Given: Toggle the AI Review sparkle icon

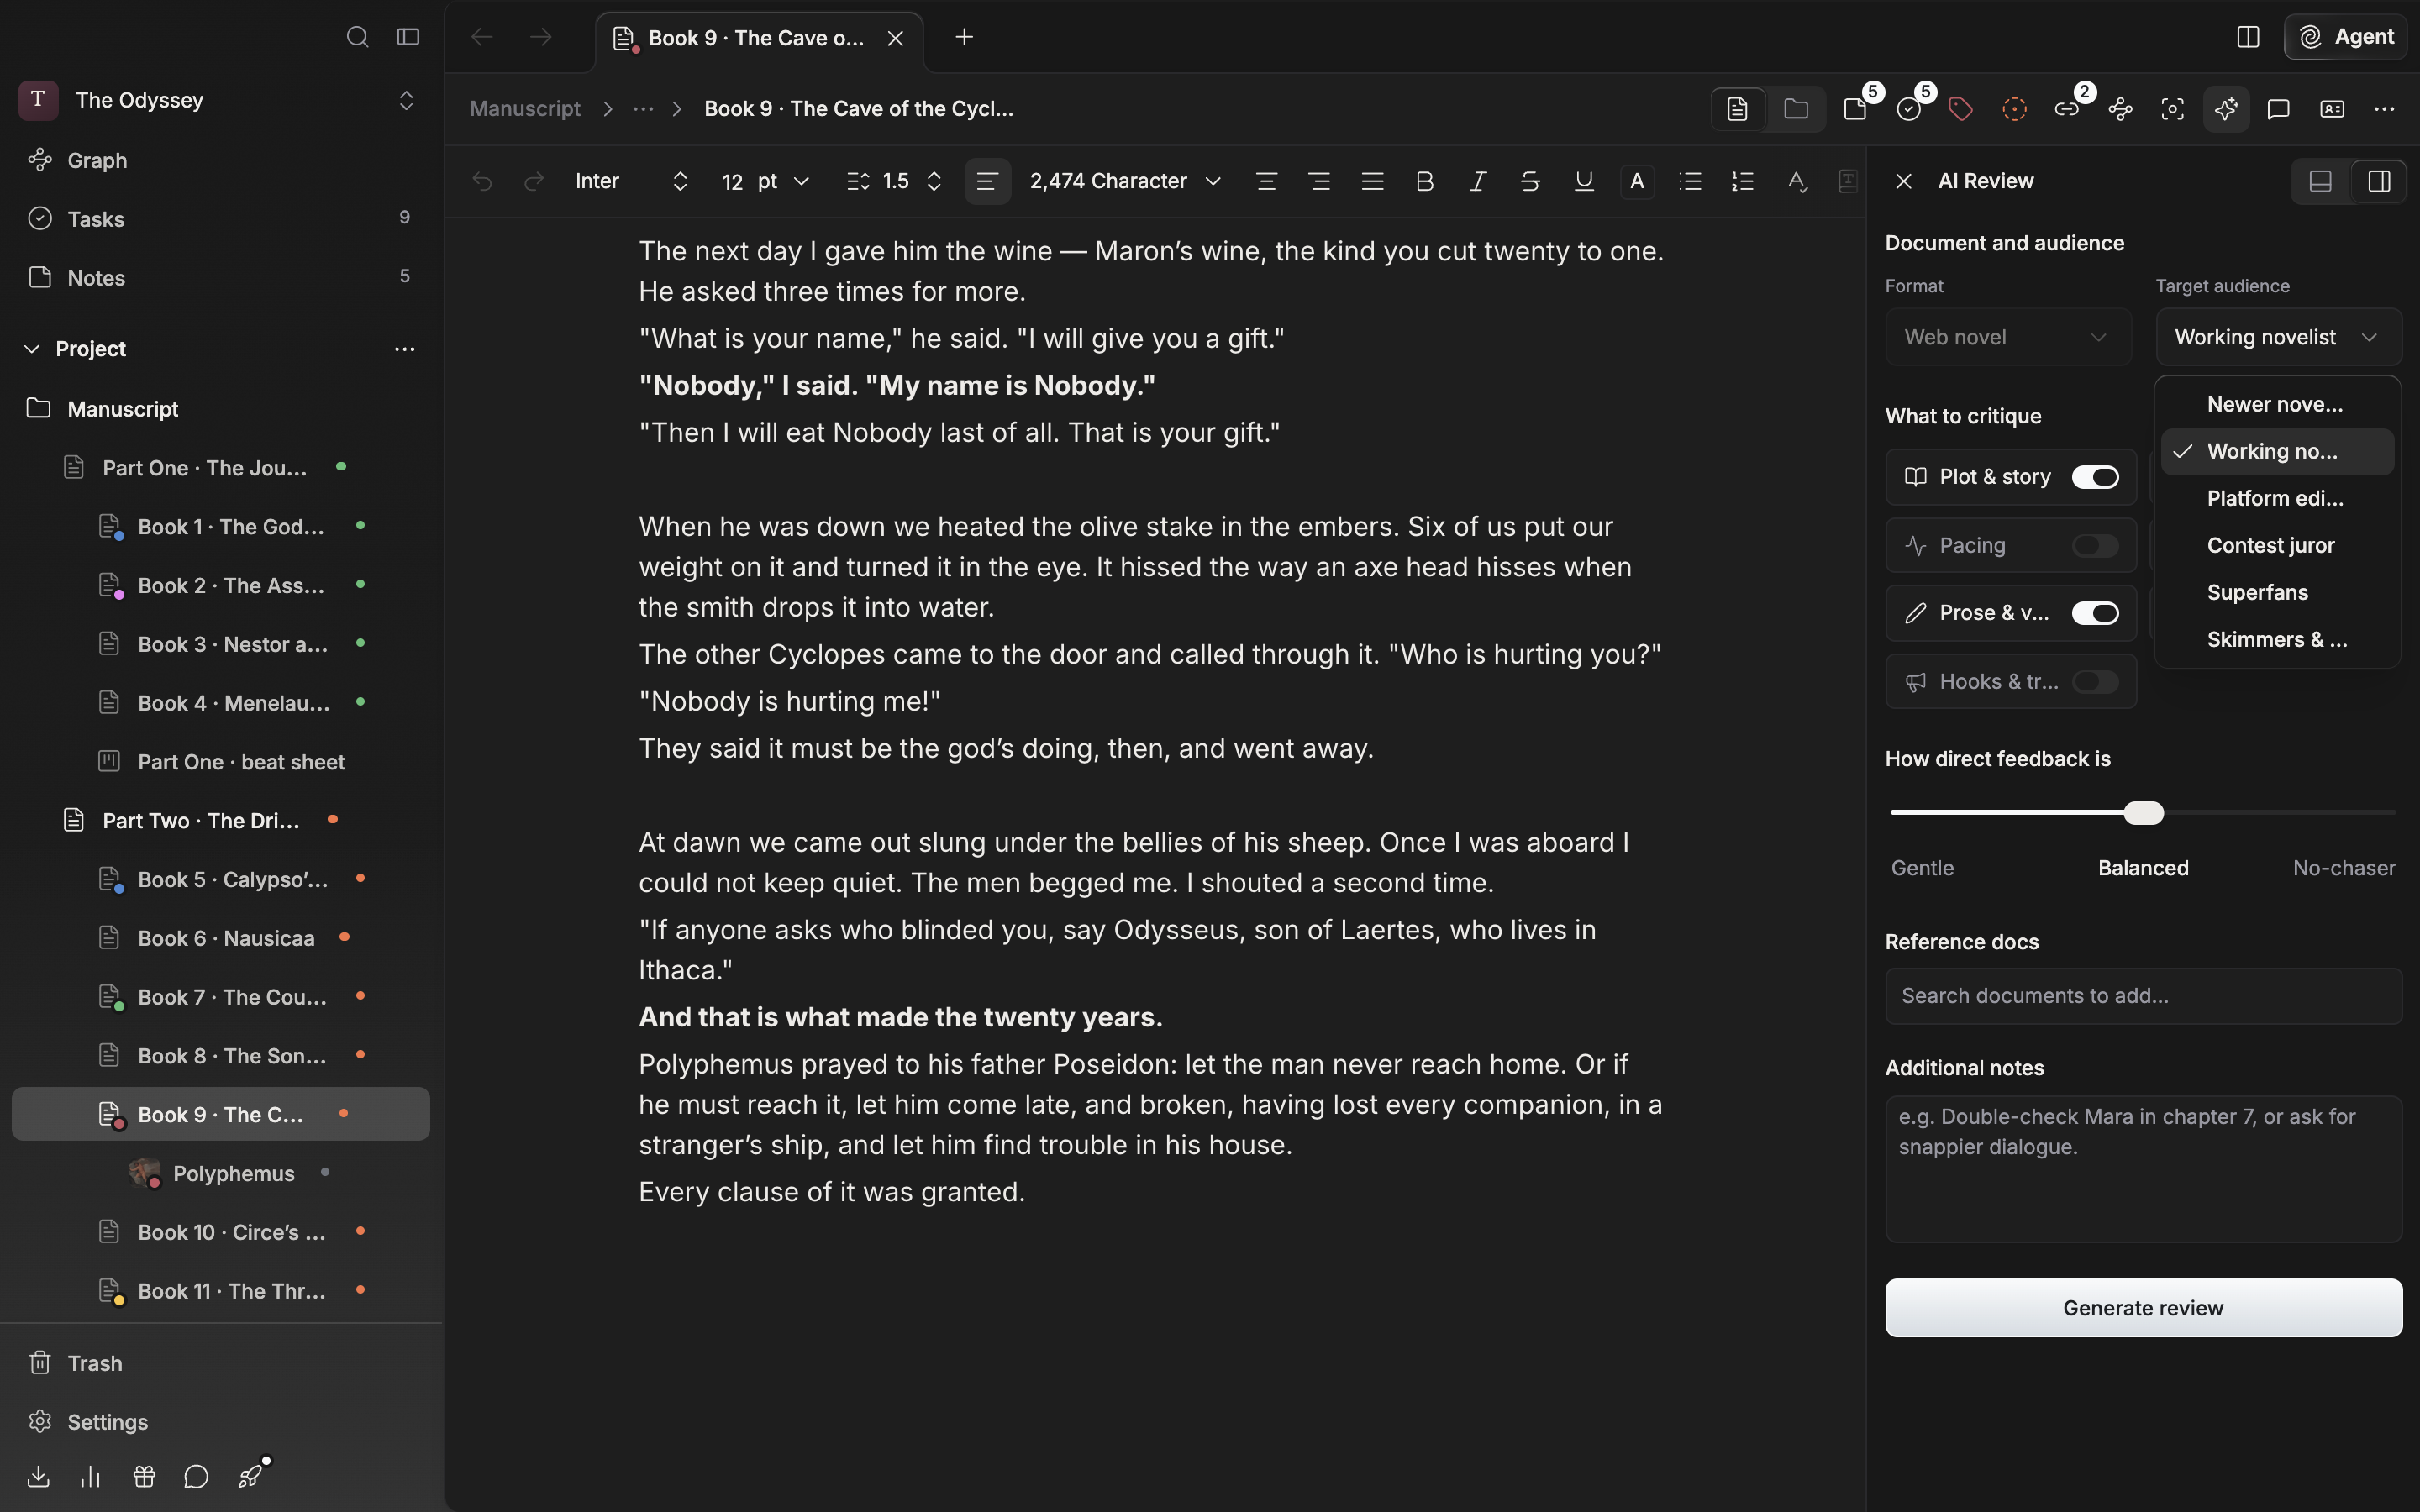Looking at the screenshot, I should point(2226,109).
